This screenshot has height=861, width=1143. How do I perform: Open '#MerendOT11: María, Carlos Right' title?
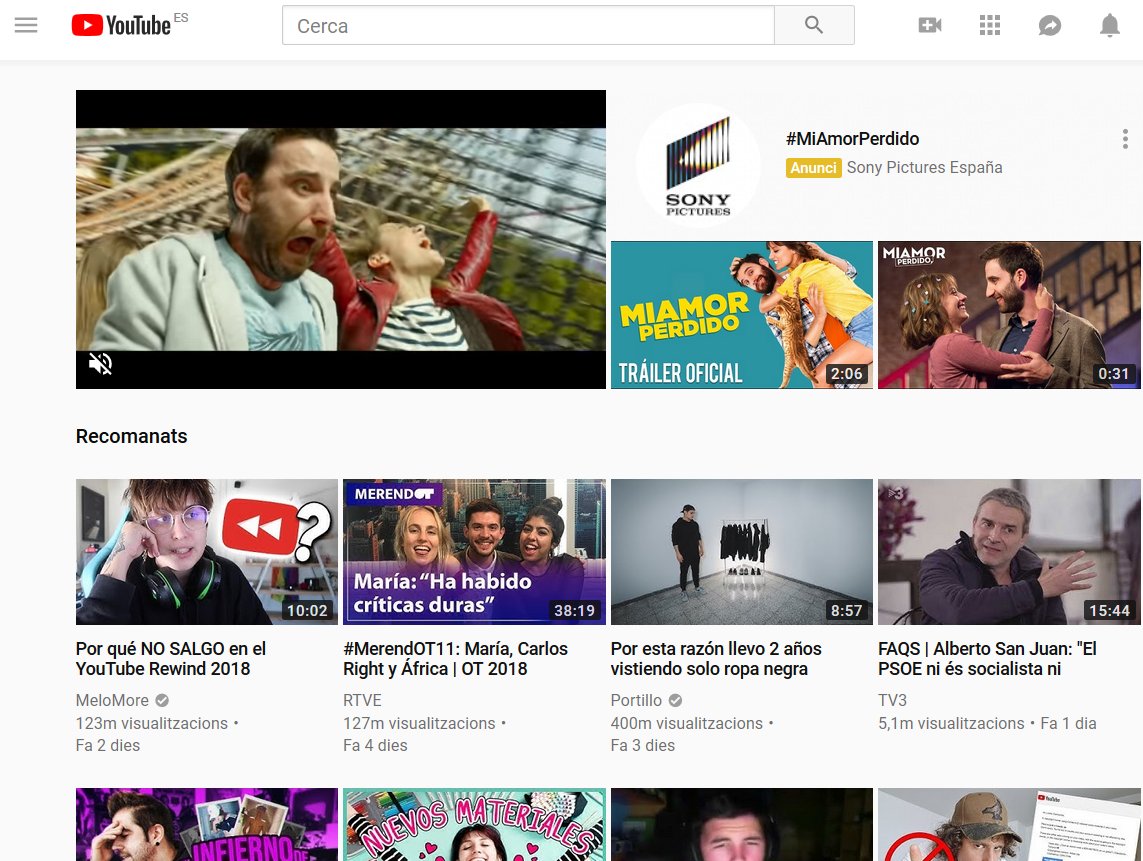click(x=455, y=659)
